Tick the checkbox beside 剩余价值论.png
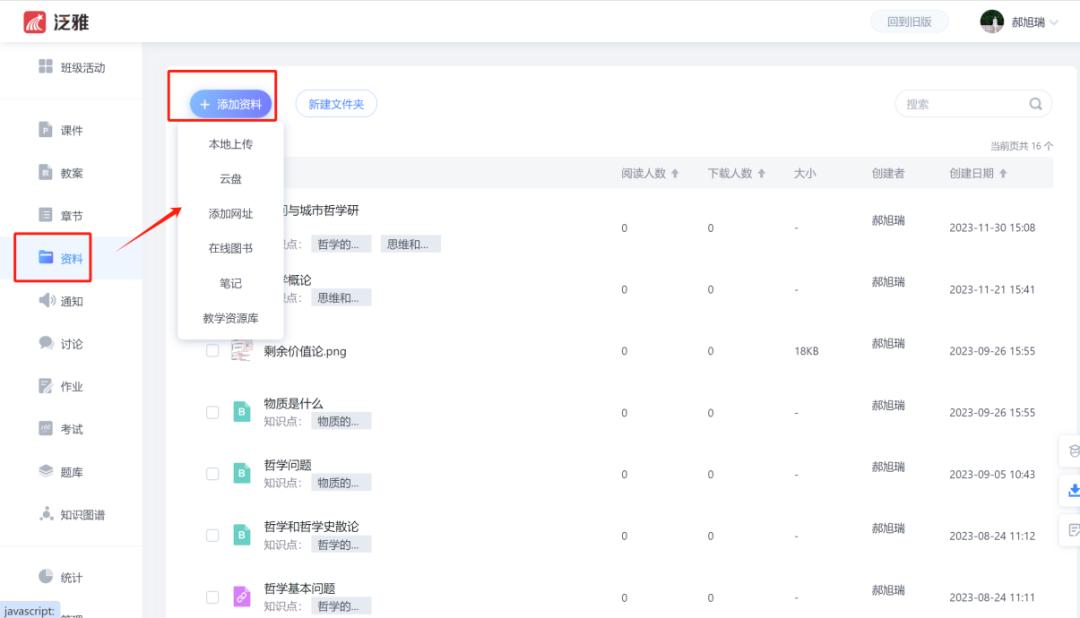The height and width of the screenshot is (618, 1080). tap(212, 351)
